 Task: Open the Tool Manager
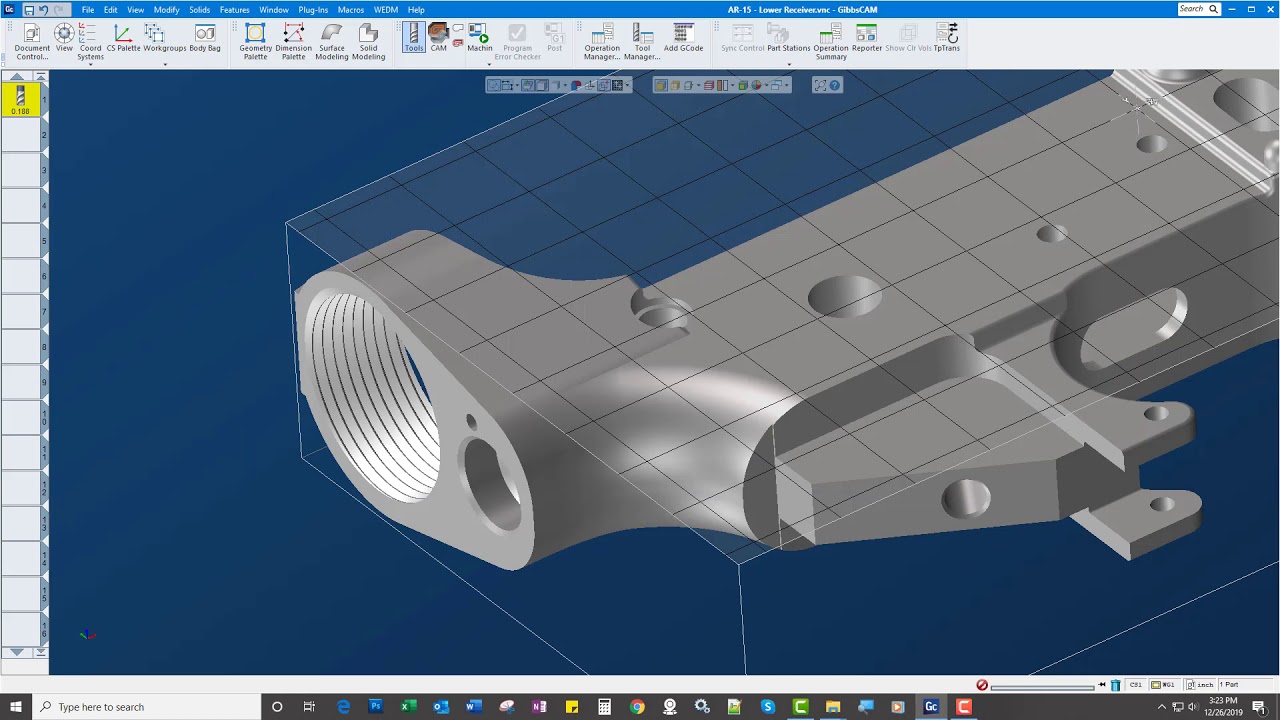tap(642, 42)
